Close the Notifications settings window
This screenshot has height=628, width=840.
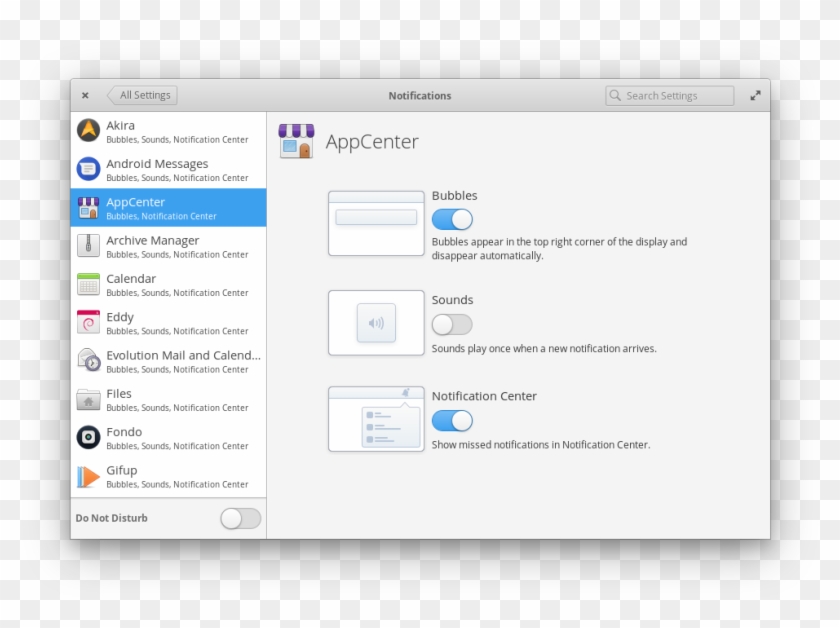point(85,96)
